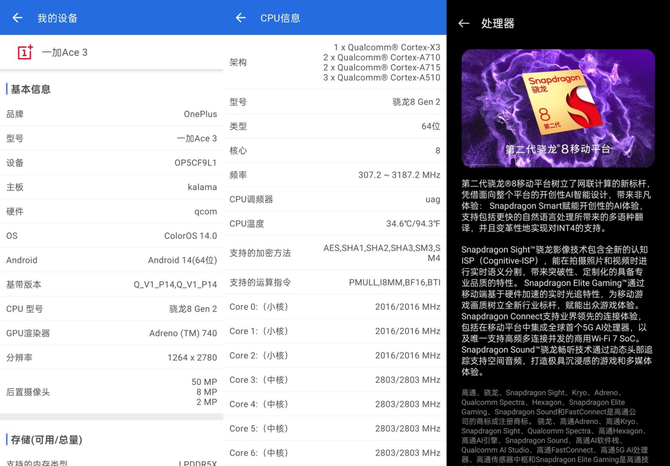Tap the 一加Ace 3 device name header

(x=65, y=53)
